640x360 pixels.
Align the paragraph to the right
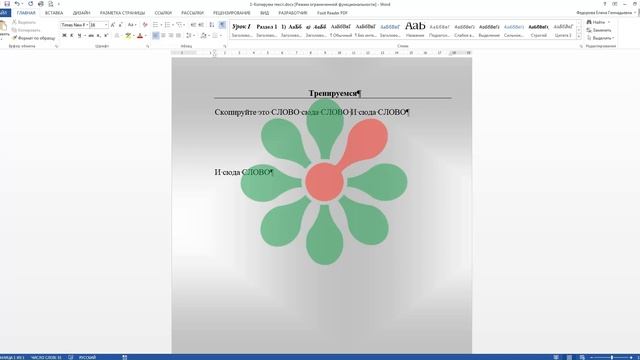pos(171,36)
